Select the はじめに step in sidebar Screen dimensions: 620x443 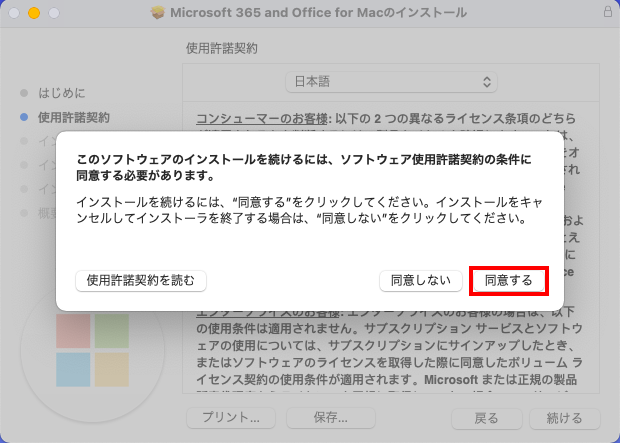pos(62,93)
